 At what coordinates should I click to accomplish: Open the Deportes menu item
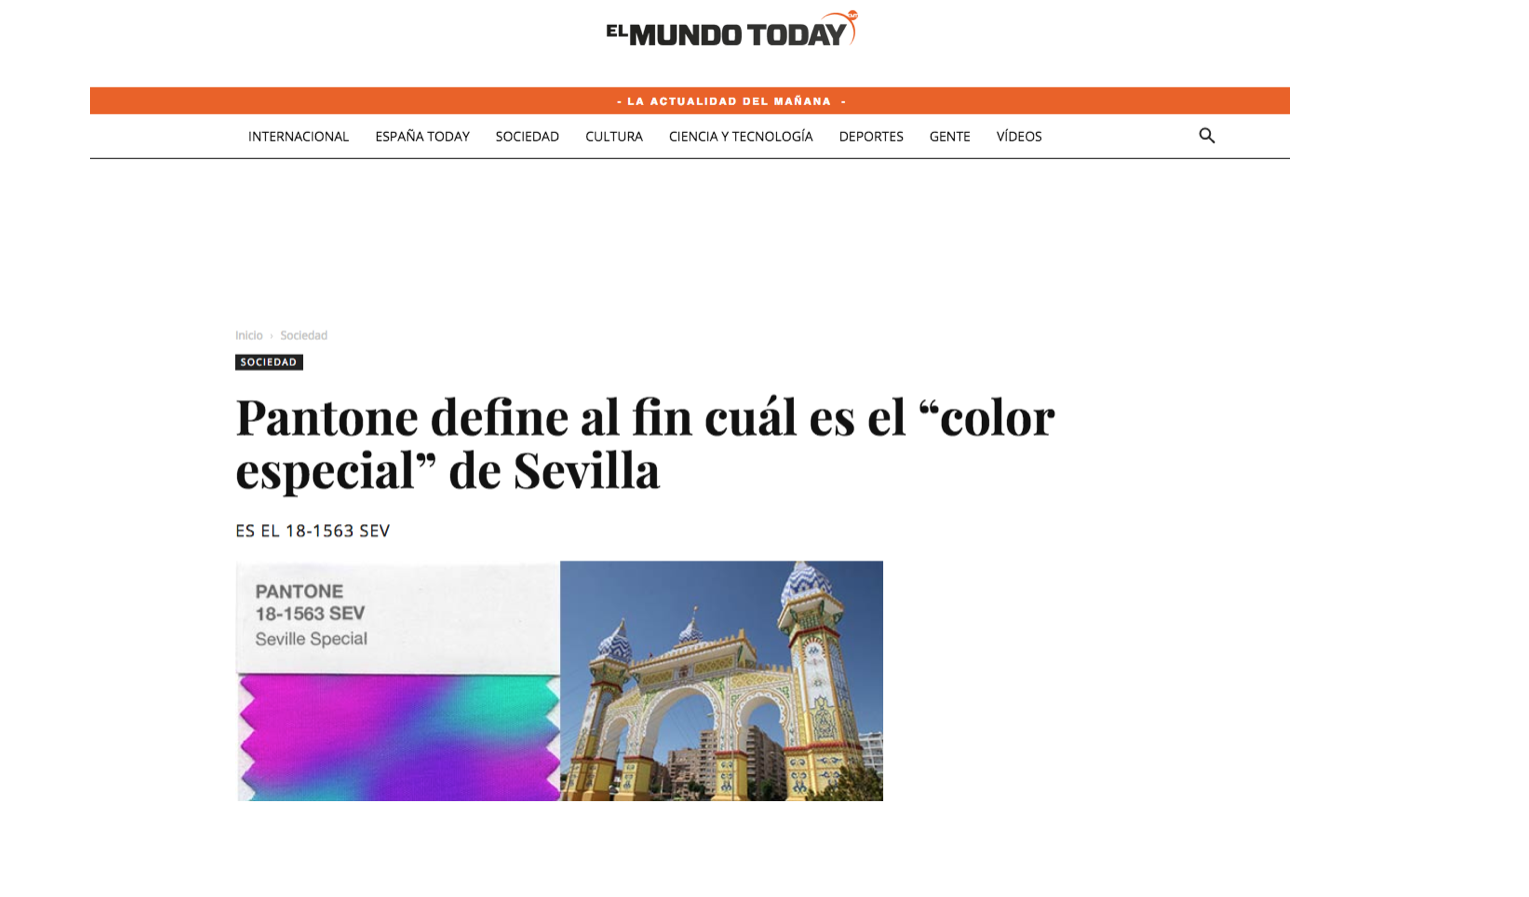coord(870,137)
